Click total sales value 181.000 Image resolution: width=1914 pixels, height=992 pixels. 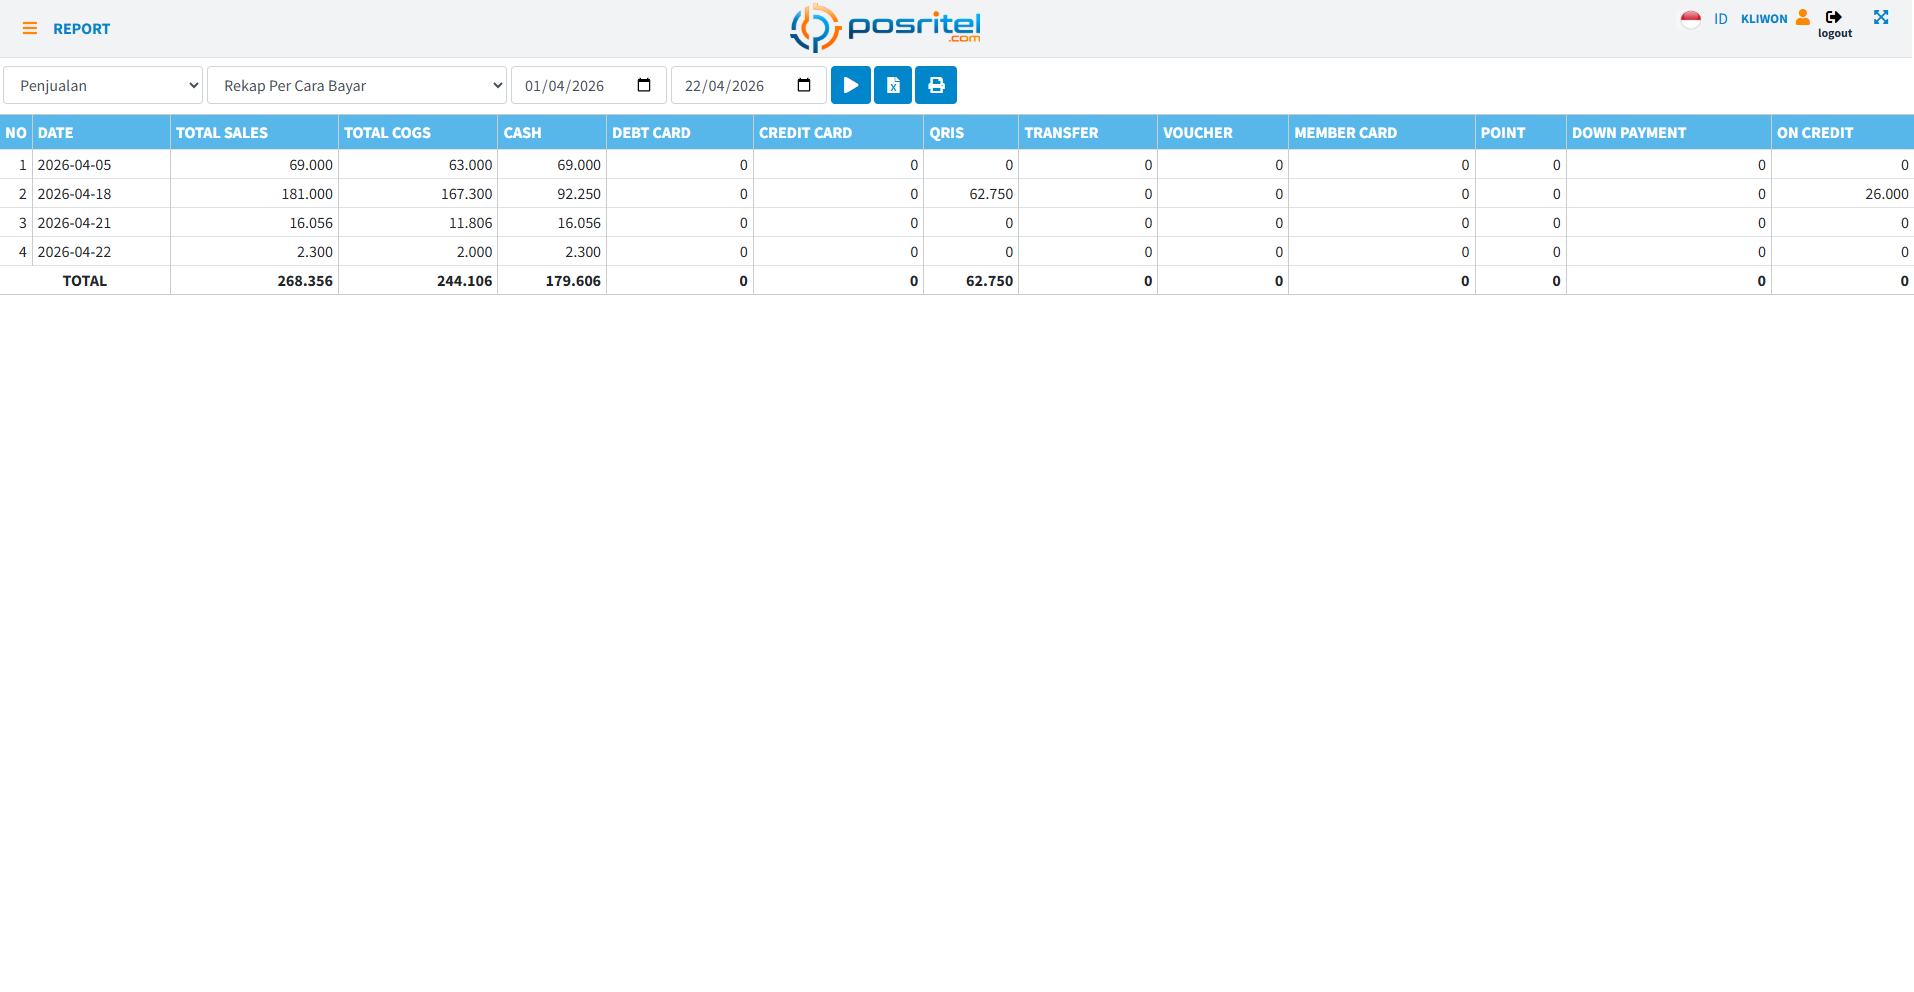pos(307,194)
